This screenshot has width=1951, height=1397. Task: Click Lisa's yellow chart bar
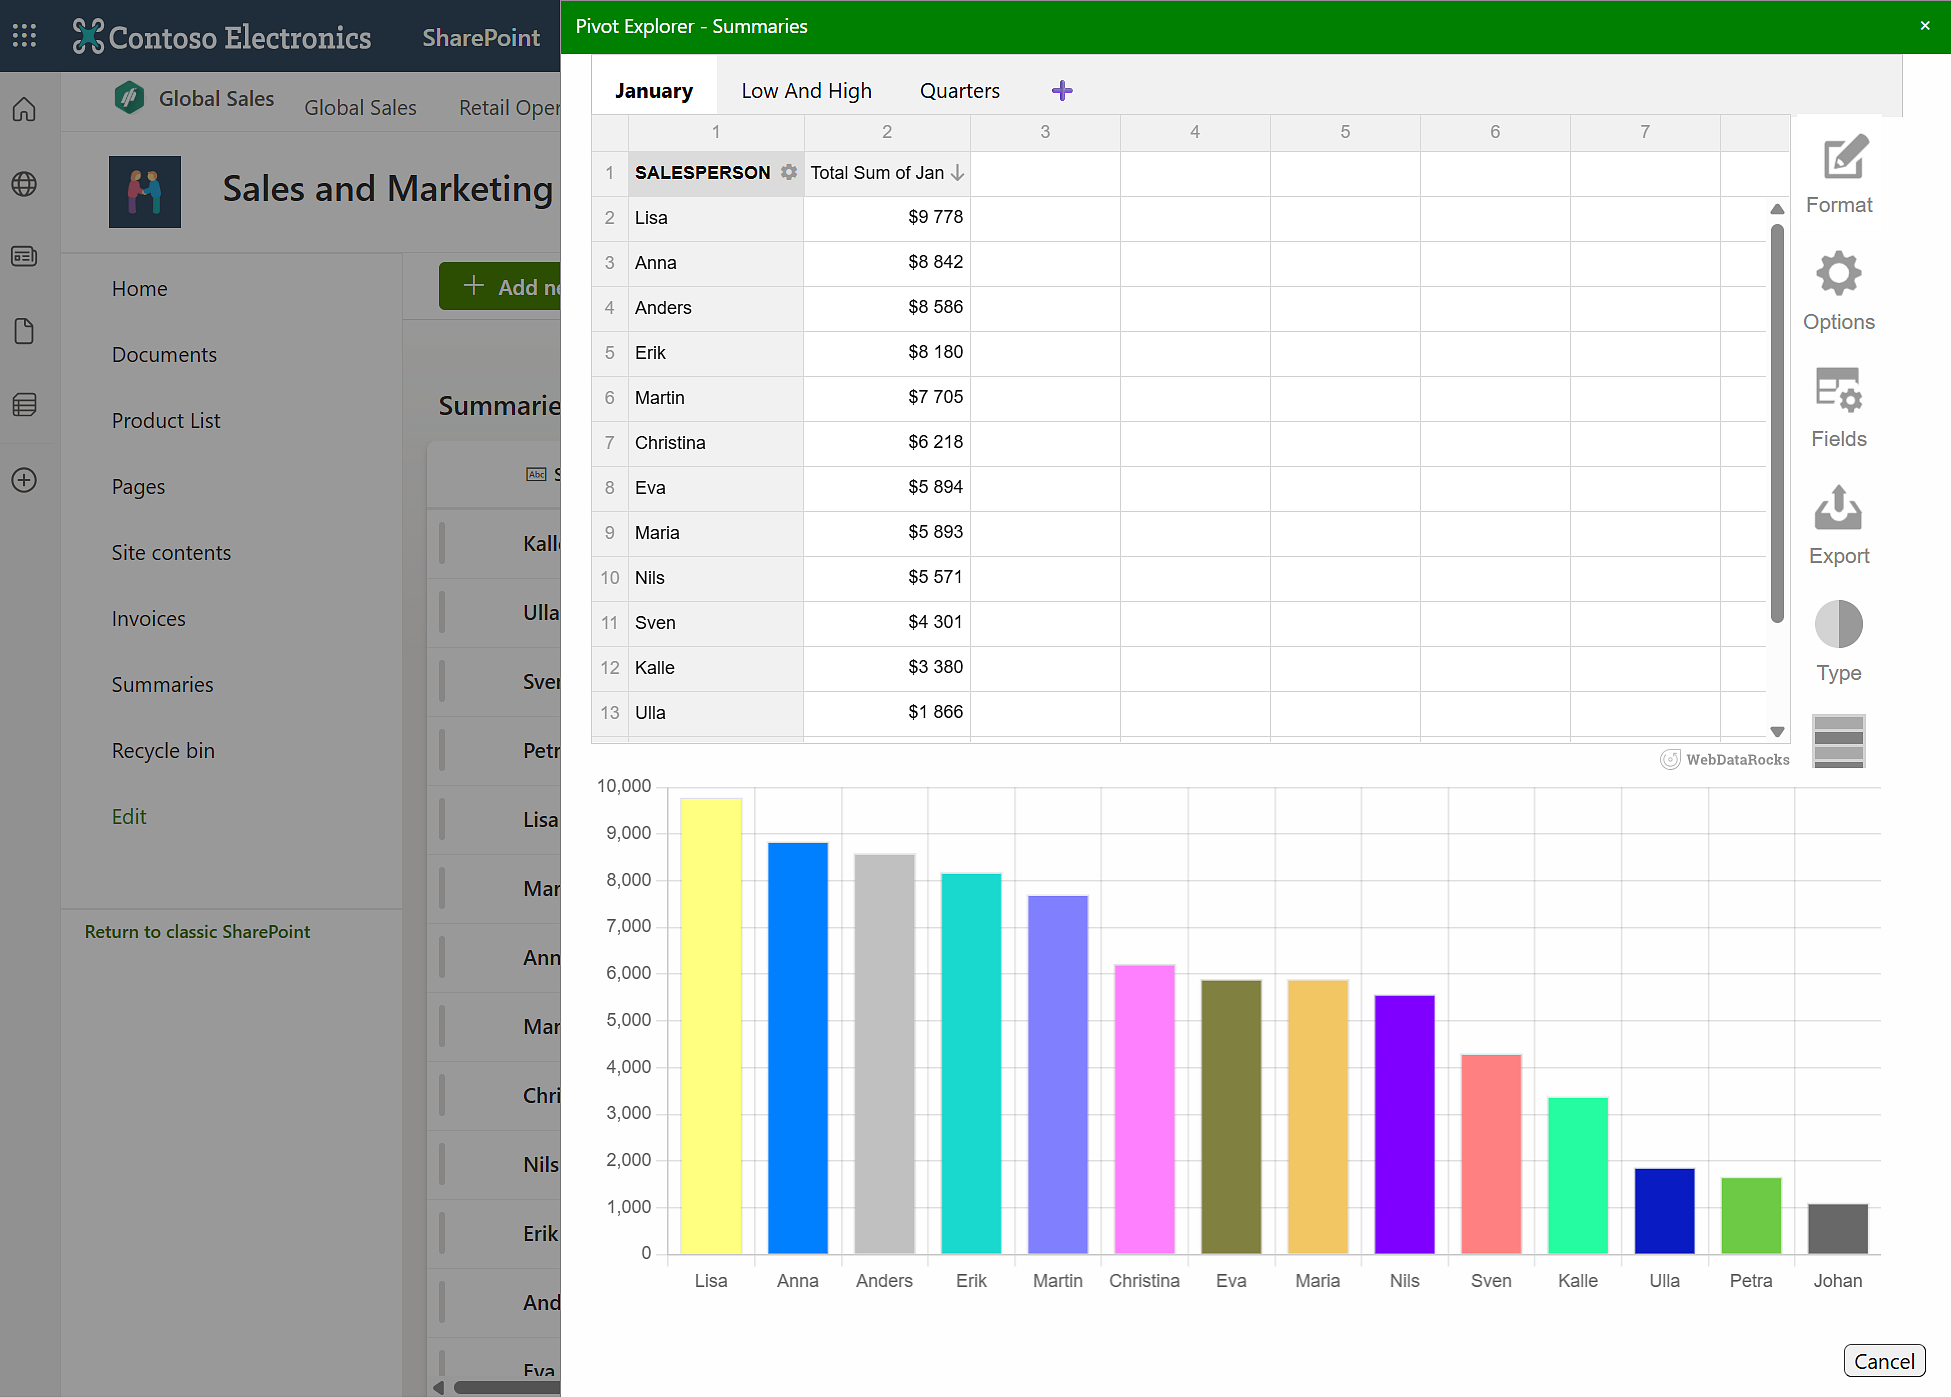click(711, 1025)
